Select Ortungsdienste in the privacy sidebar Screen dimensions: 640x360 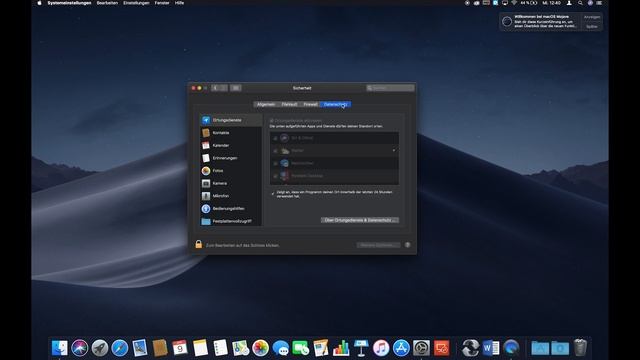231,120
